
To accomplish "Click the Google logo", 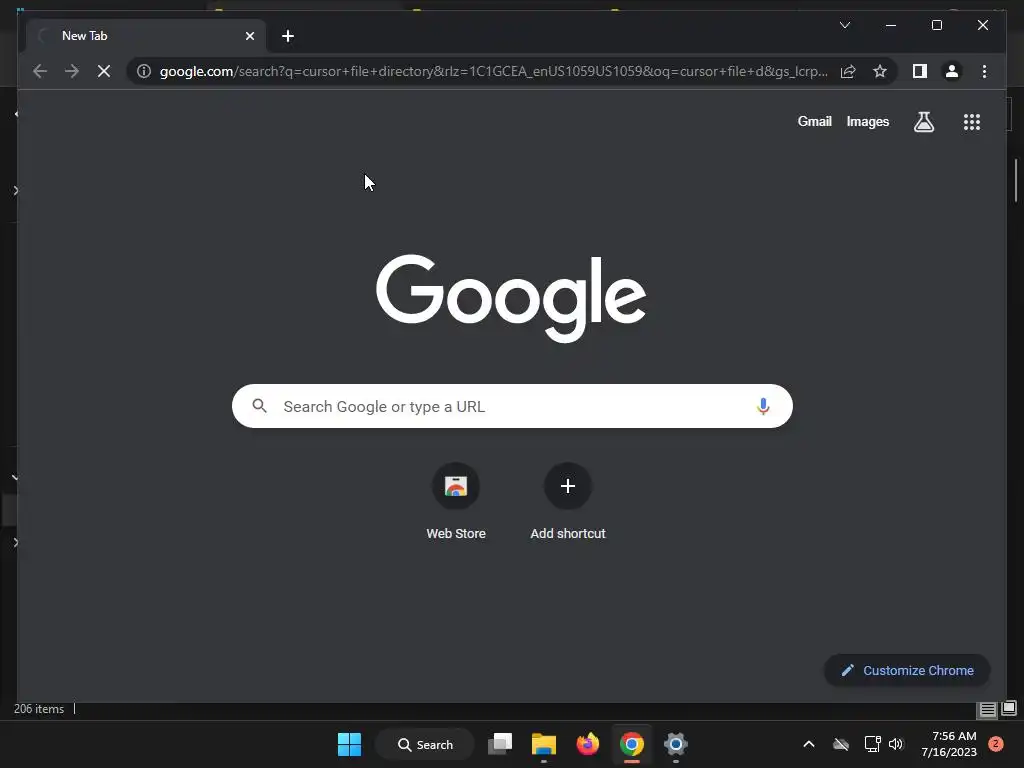I will tap(511, 298).
